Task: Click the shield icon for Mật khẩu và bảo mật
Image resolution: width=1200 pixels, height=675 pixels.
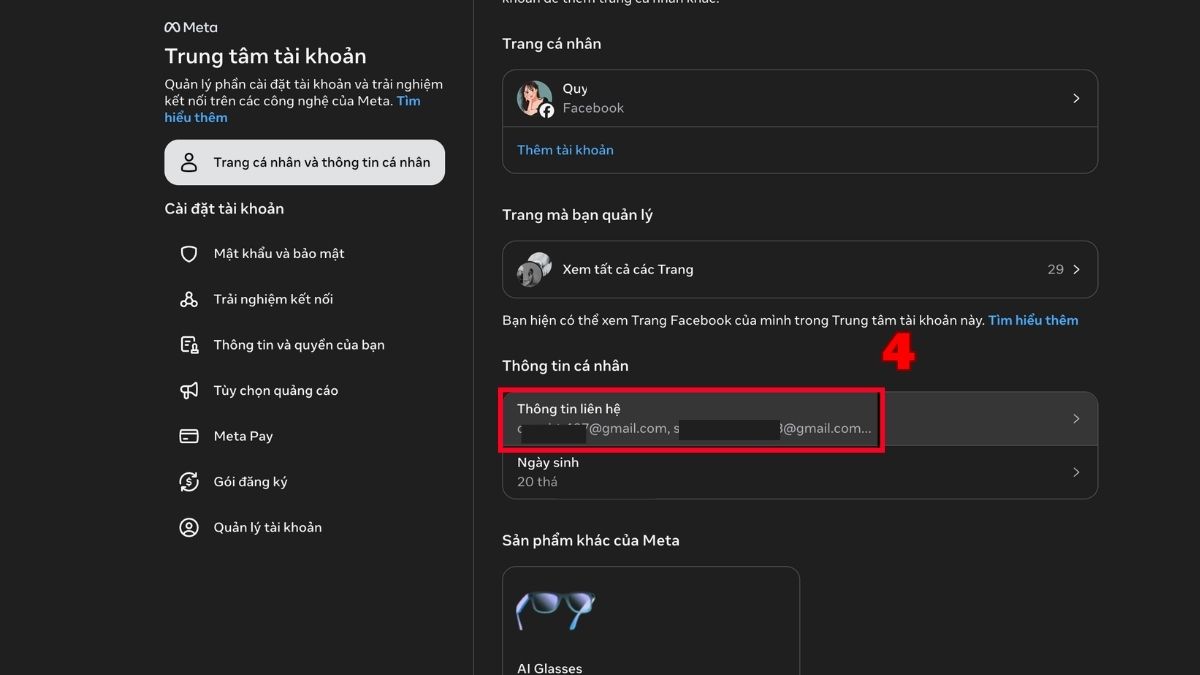Action: point(189,254)
